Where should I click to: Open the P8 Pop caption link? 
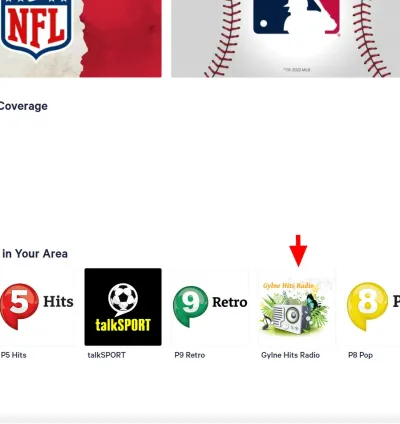(360, 355)
